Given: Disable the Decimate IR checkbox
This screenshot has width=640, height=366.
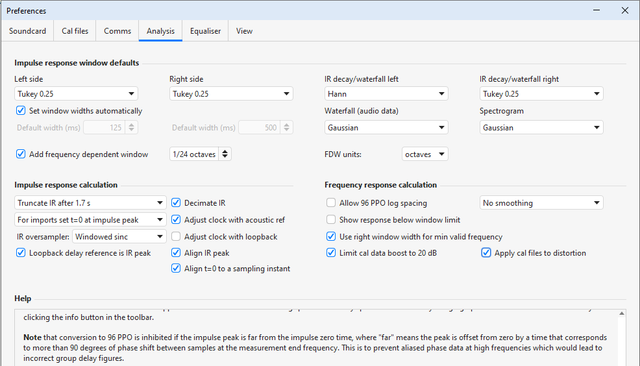Looking at the screenshot, I should tap(176, 203).
